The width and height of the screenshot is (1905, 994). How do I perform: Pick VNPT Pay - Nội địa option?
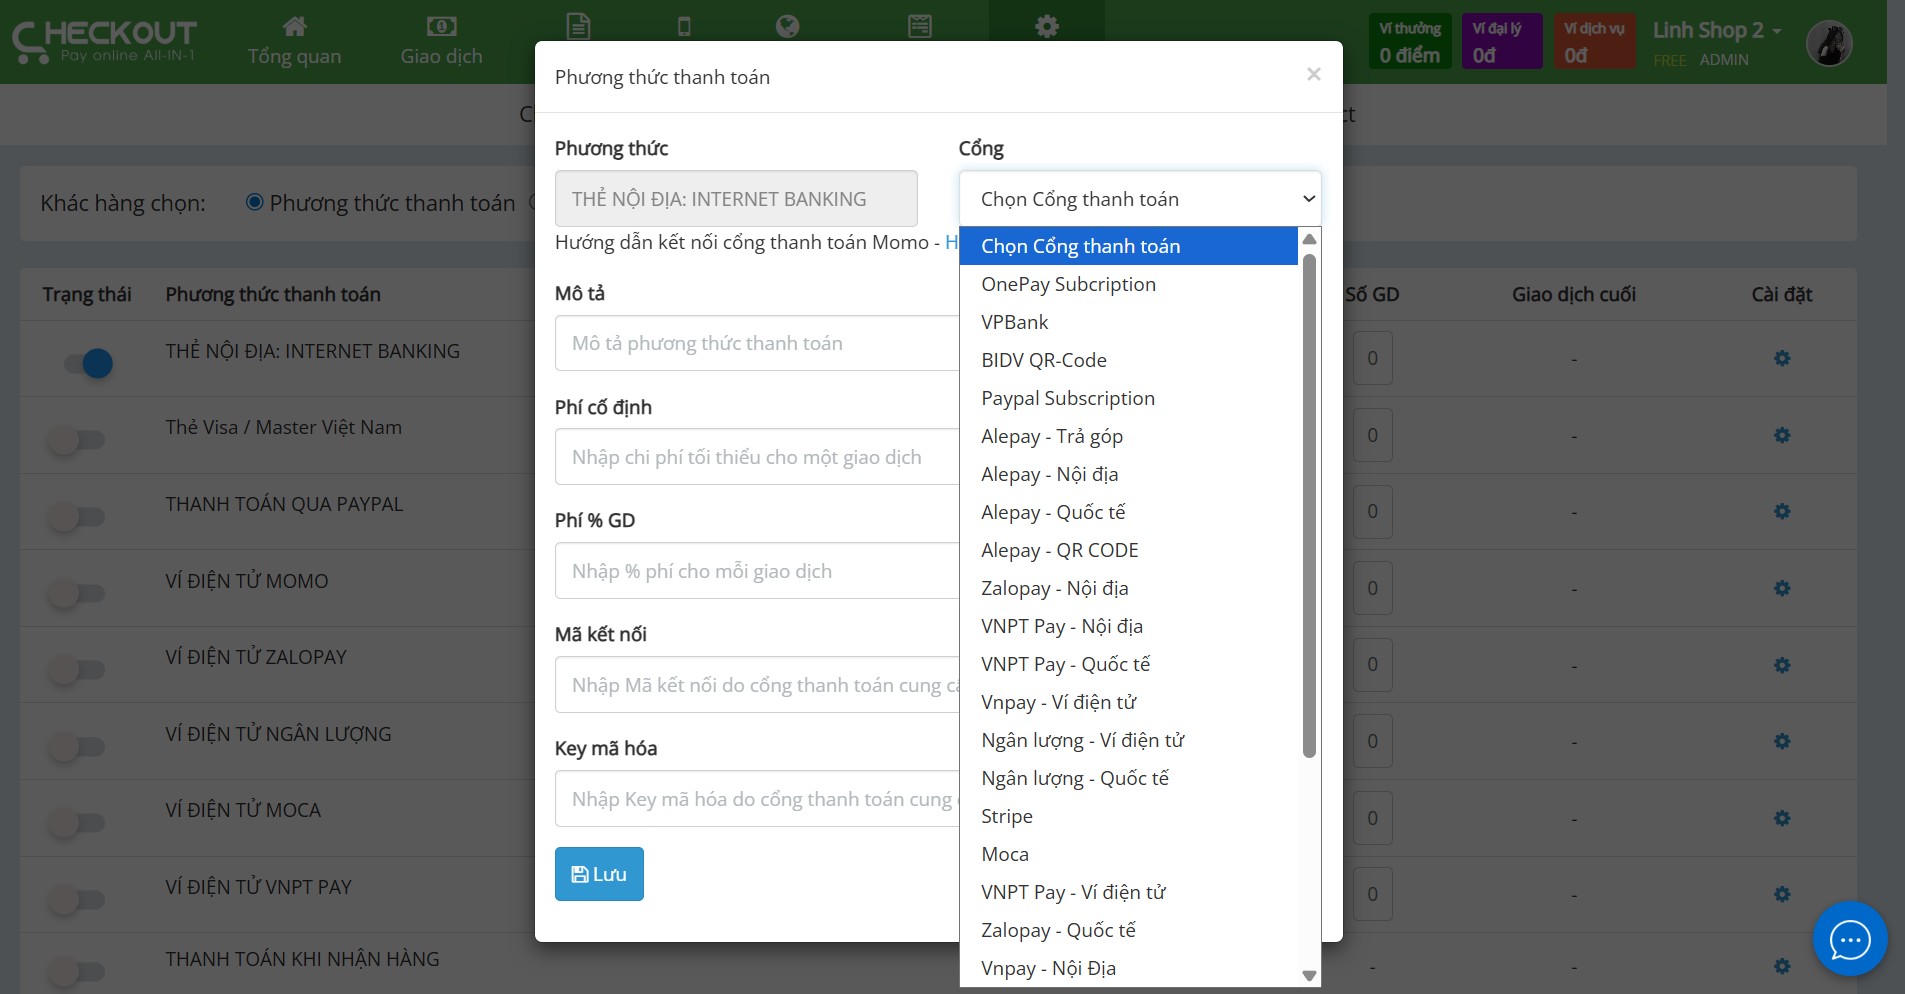(x=1129, y=626)
